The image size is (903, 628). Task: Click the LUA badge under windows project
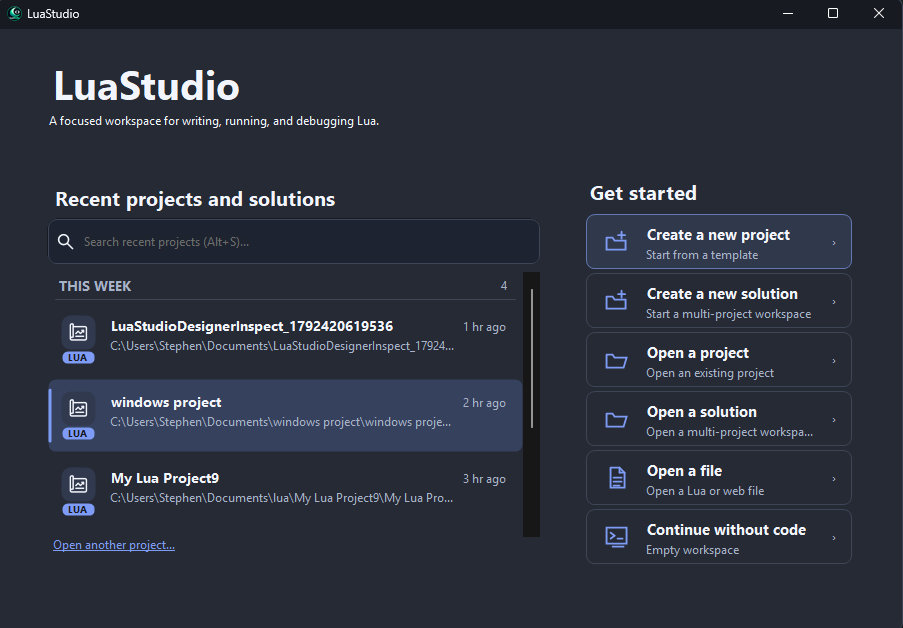click(x=78, y=434)
